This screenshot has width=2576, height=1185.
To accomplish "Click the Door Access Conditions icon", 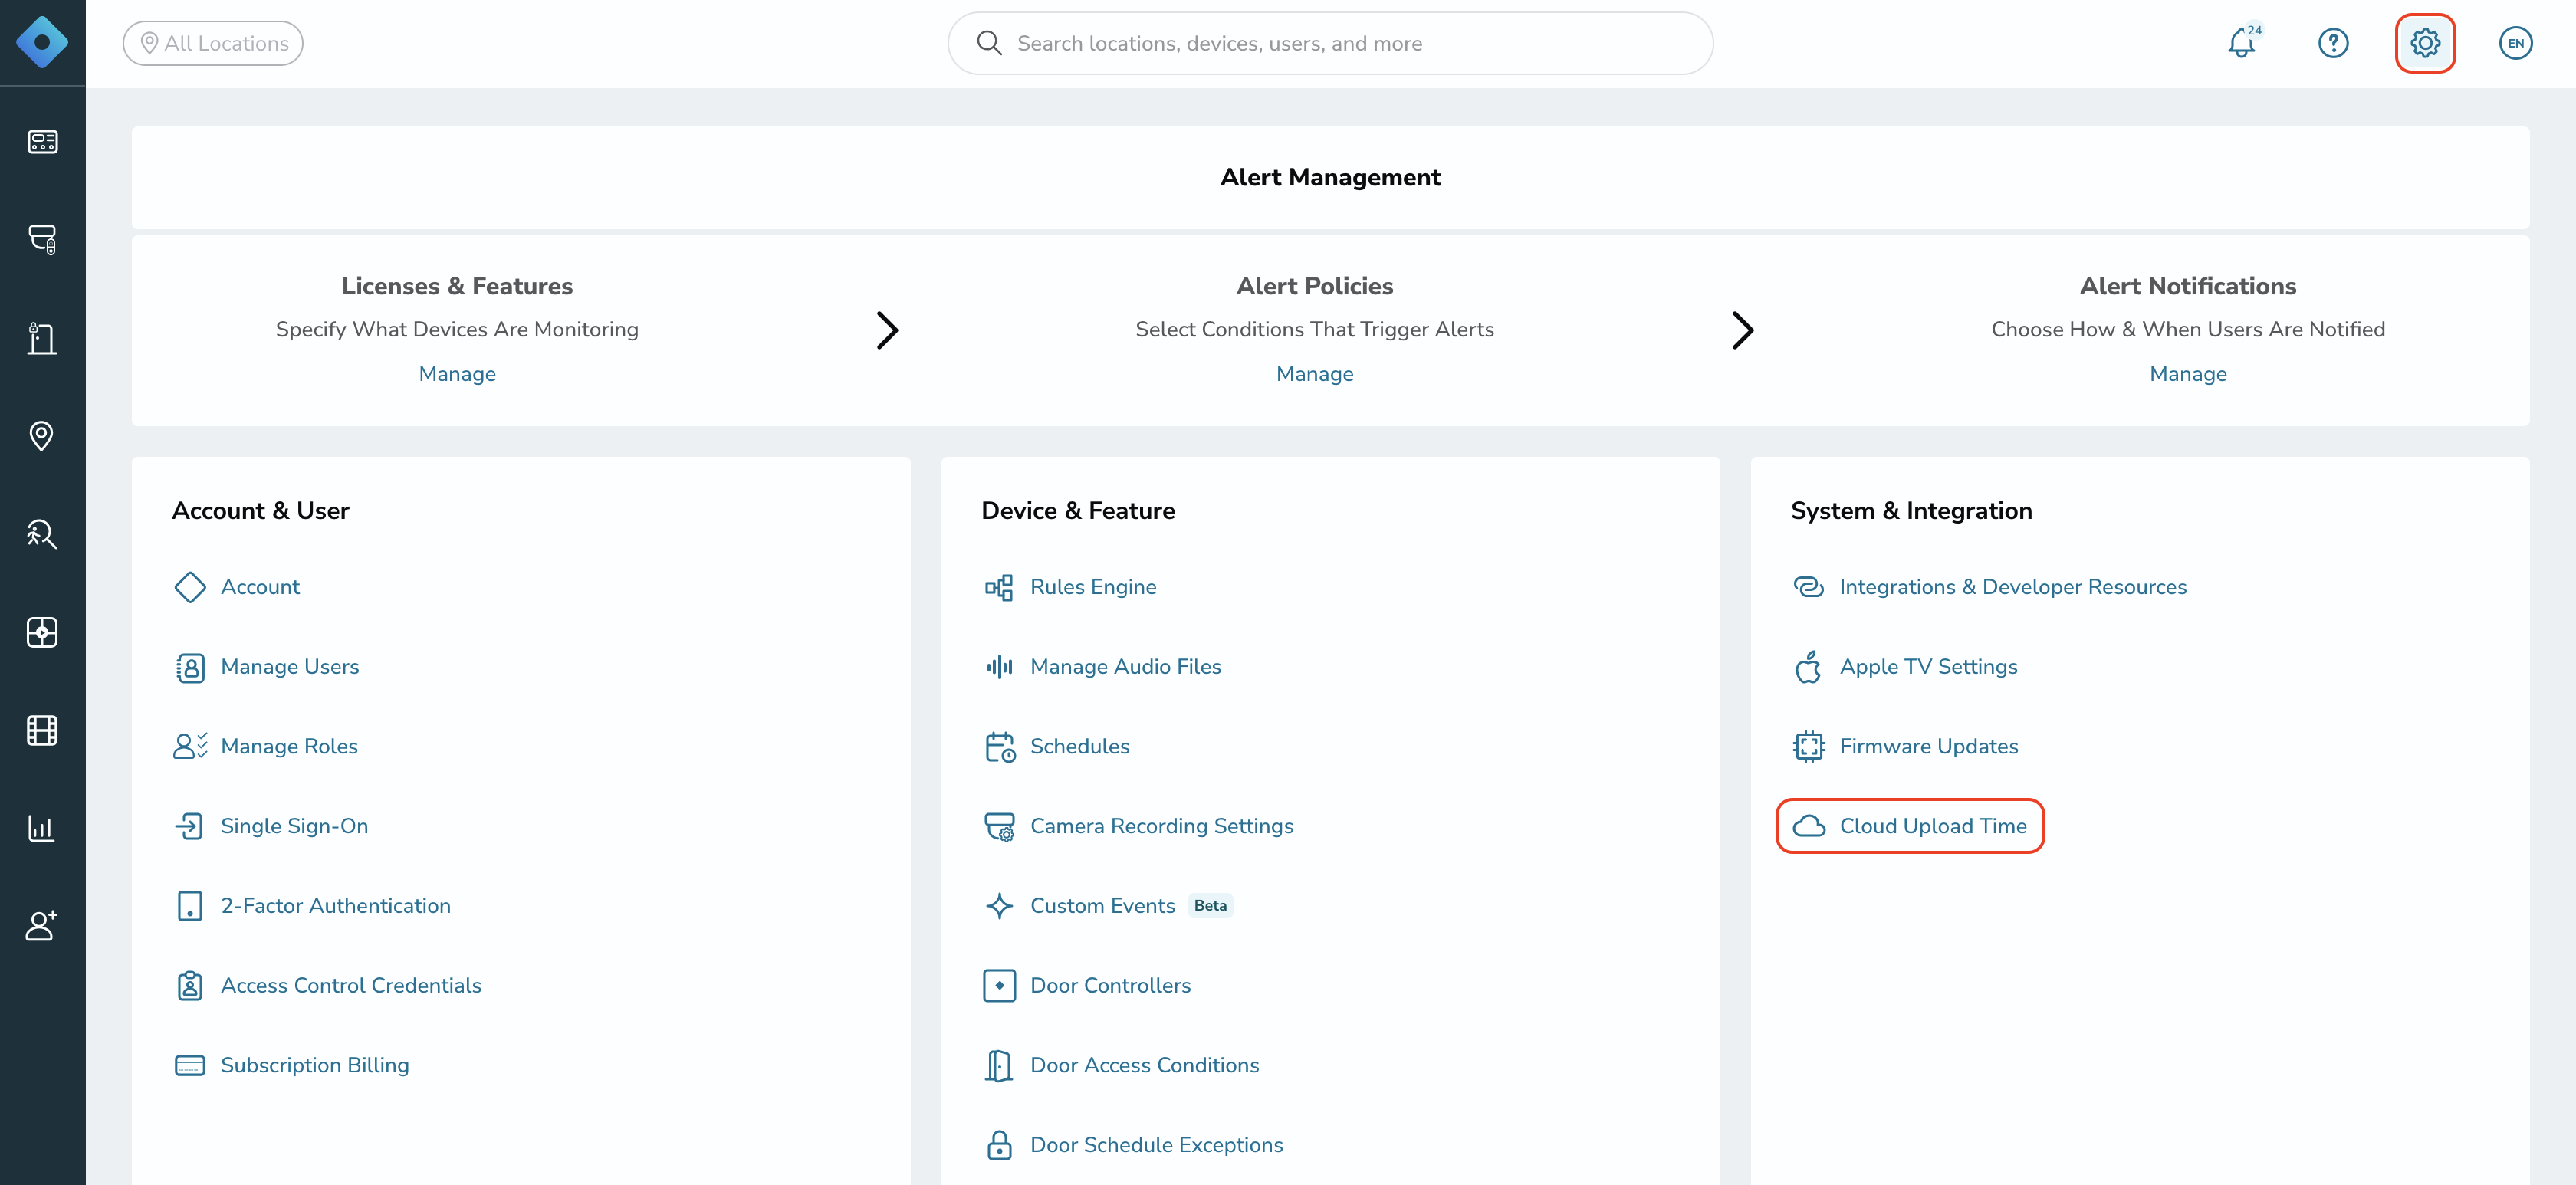I will click(x=999, y=1066).
